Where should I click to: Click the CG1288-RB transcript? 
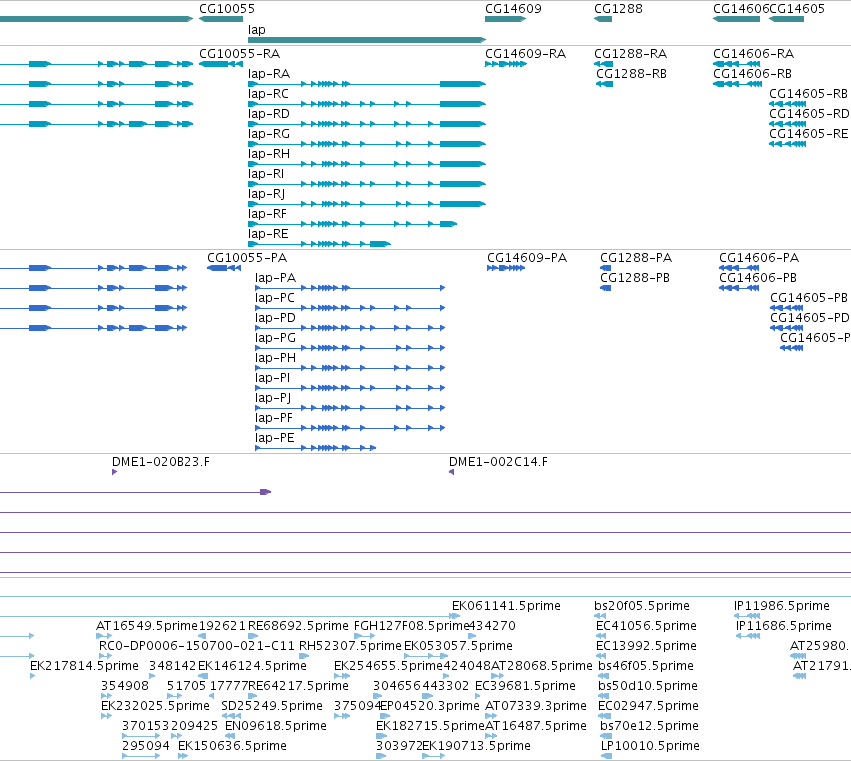pyautogui.click(x=605, y=84)
